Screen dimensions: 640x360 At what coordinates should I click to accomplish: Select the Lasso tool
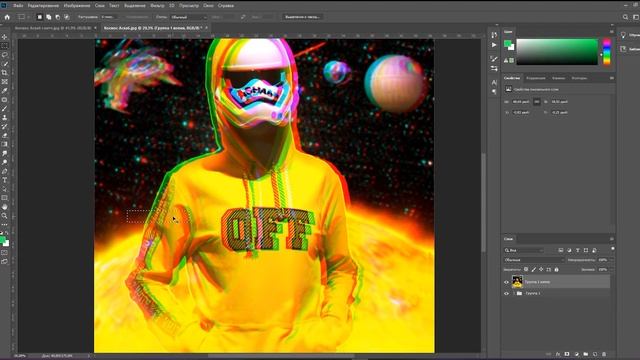pyautogui.click(x=4, y=55)
